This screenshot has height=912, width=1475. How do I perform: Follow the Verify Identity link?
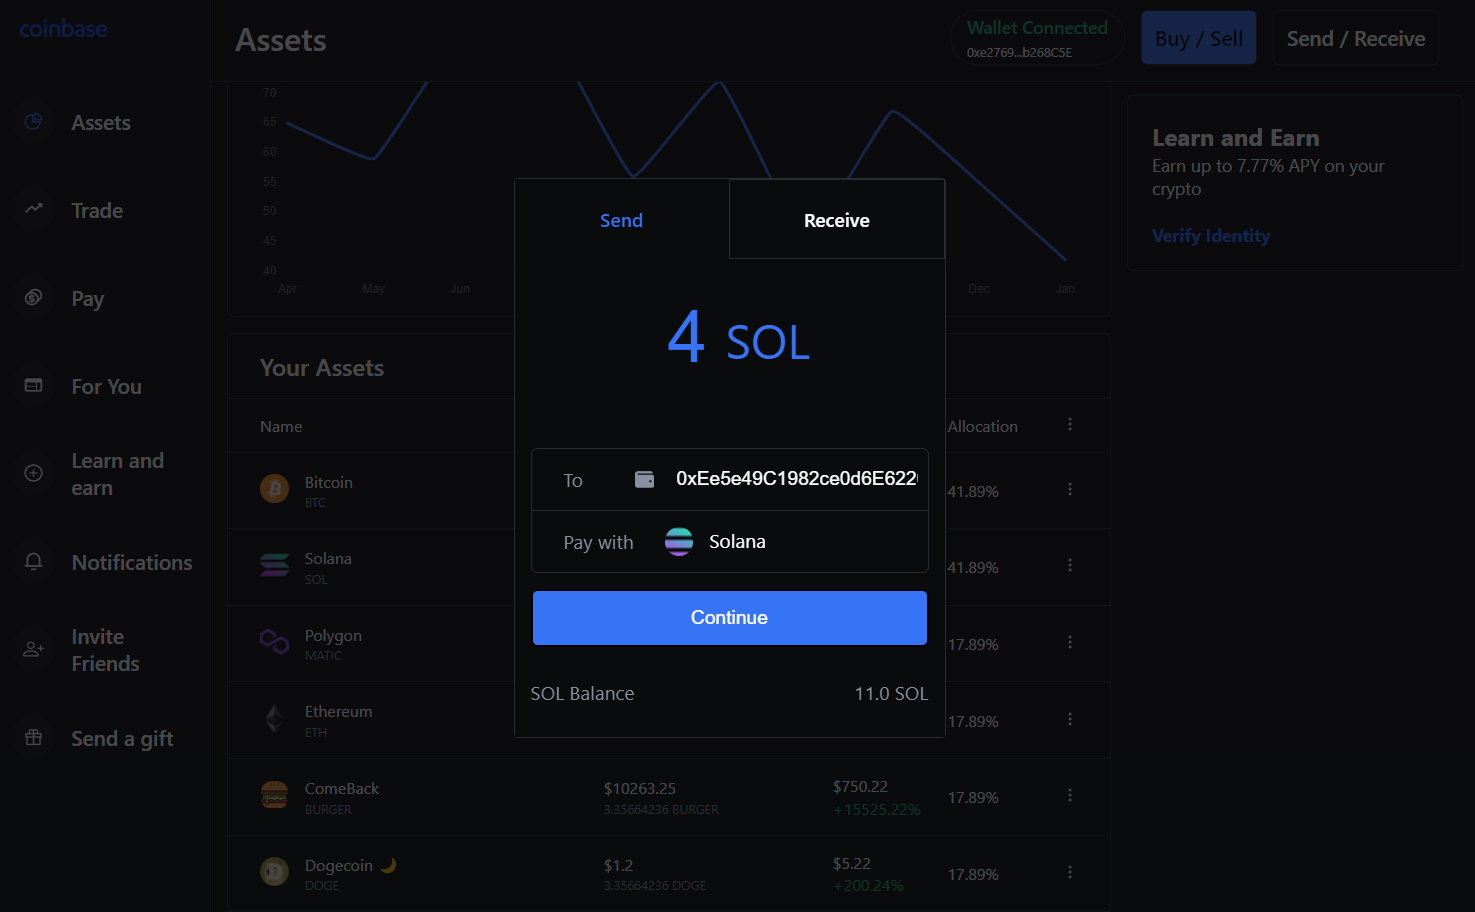click(x=1211, y=236)
